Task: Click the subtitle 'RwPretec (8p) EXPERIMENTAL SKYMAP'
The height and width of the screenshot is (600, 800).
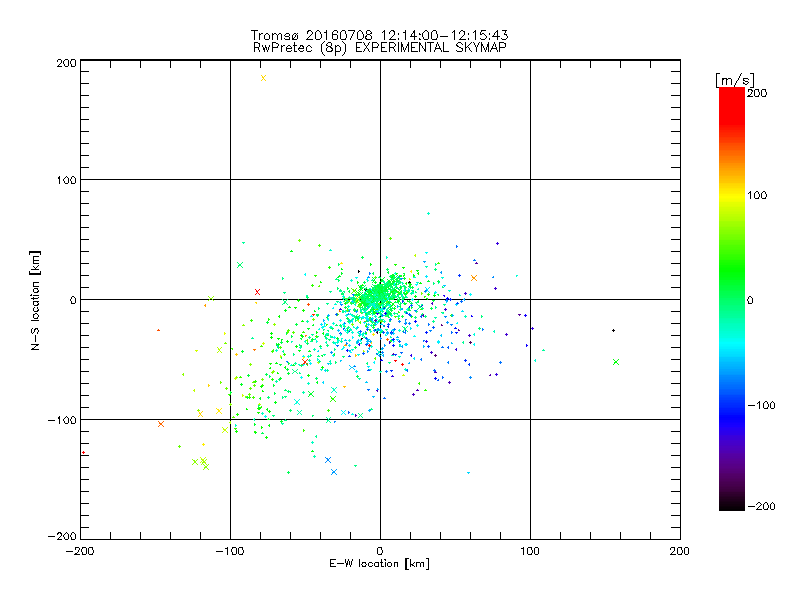Action: click(380, 47)
